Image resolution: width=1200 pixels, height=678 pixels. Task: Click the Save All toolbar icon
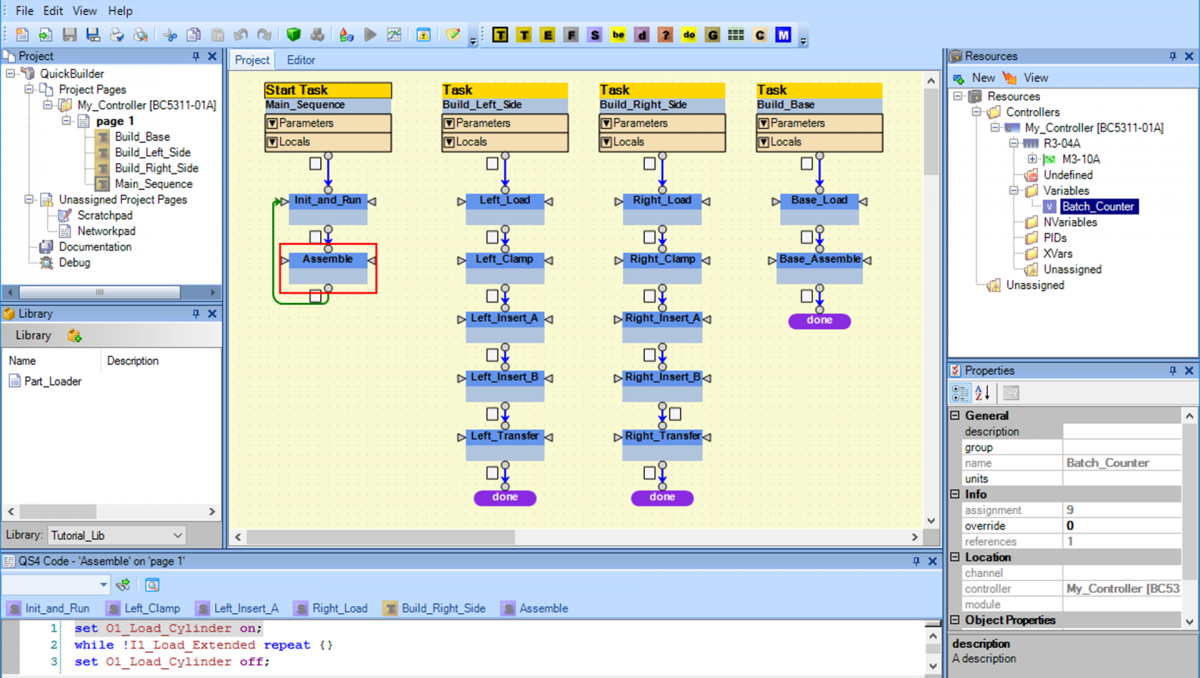[x=93, y=35]
